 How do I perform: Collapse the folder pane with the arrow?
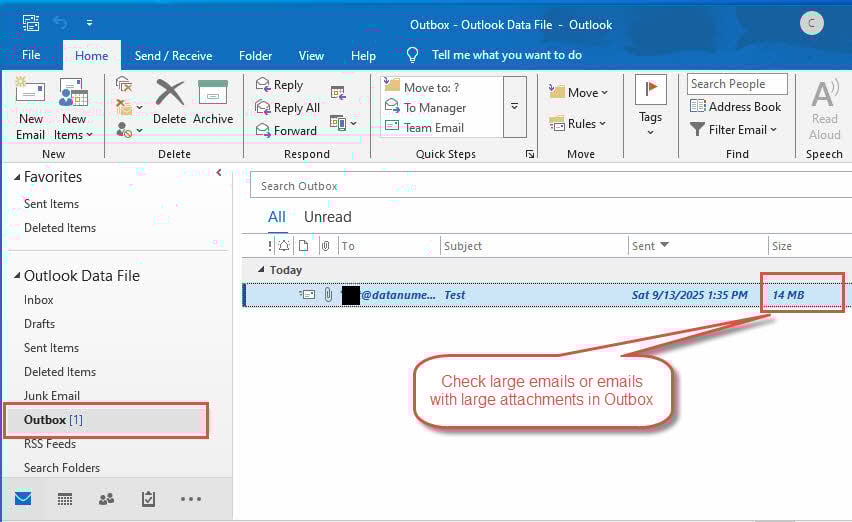[x=219, y=173]
